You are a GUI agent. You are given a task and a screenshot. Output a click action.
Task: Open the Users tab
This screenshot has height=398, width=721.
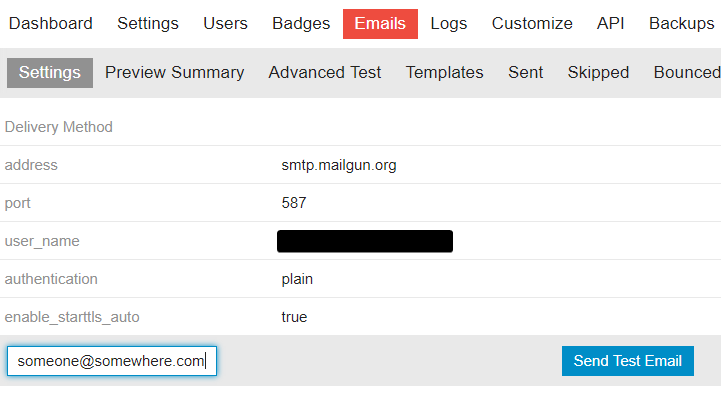tap(225, 23)
